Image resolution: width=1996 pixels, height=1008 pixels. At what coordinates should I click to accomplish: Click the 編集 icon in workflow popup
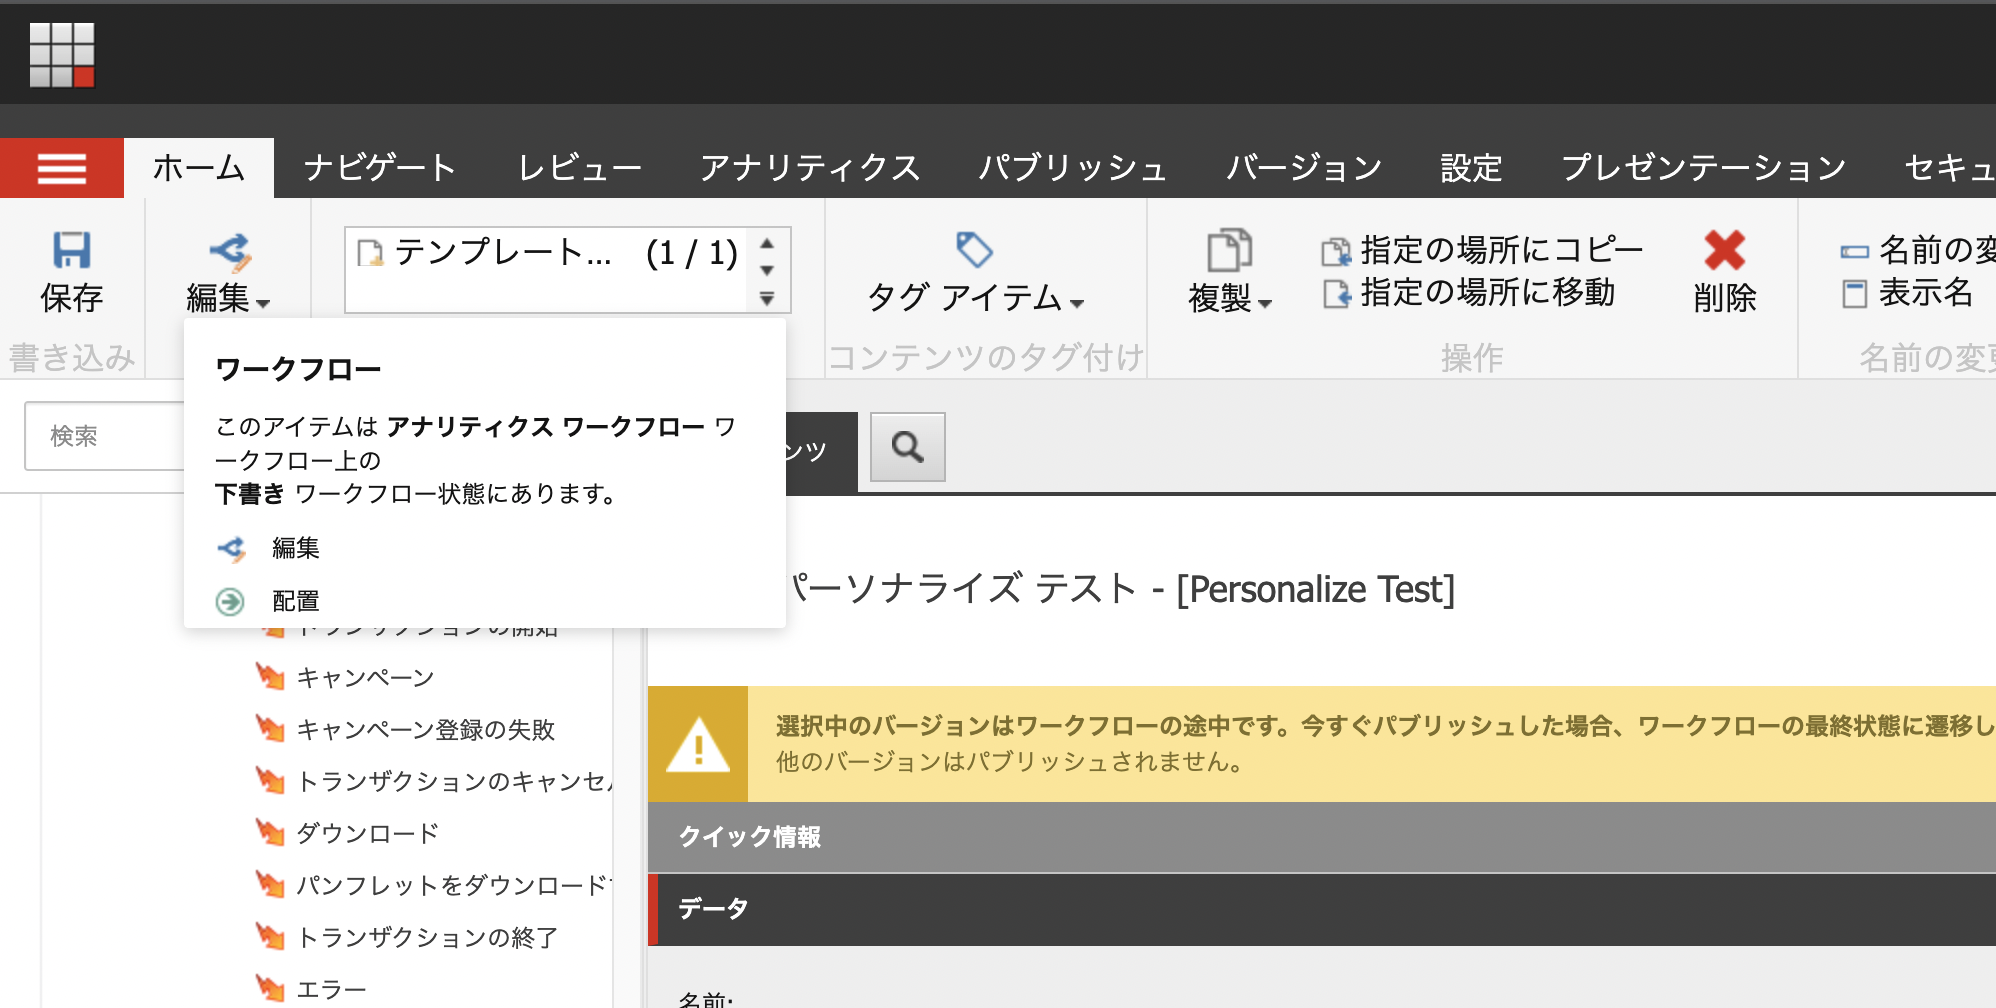coord(231,548)
